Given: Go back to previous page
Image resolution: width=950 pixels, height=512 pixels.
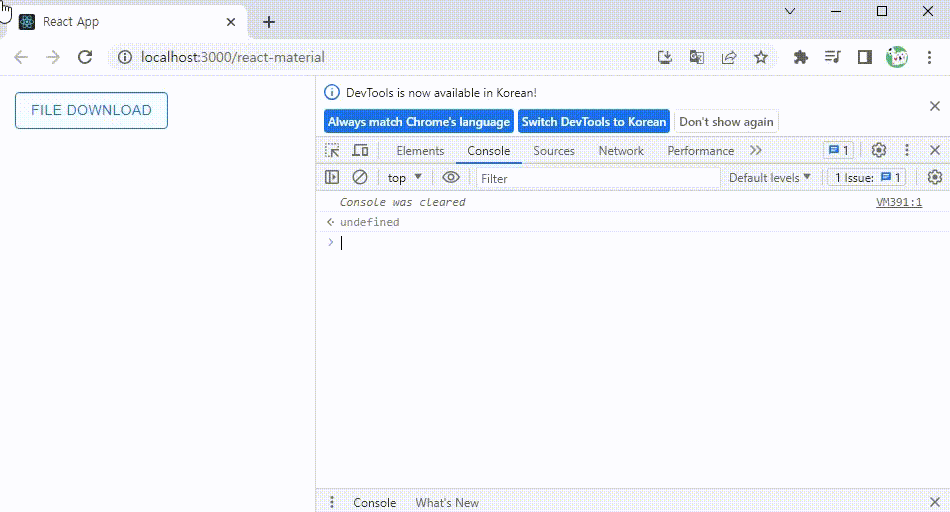Looking at the screenshot, I should coord(21,57).
